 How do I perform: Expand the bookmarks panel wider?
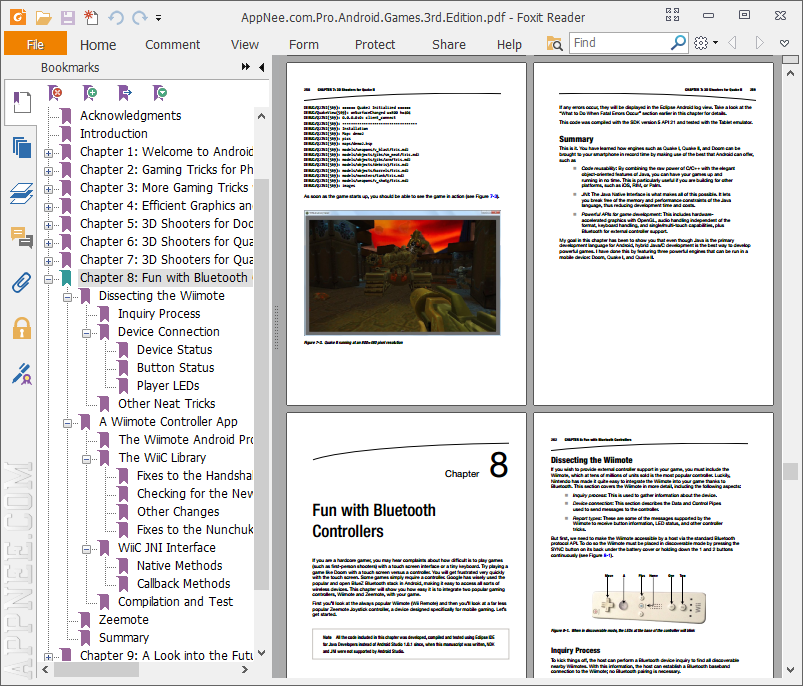[246, 67]
